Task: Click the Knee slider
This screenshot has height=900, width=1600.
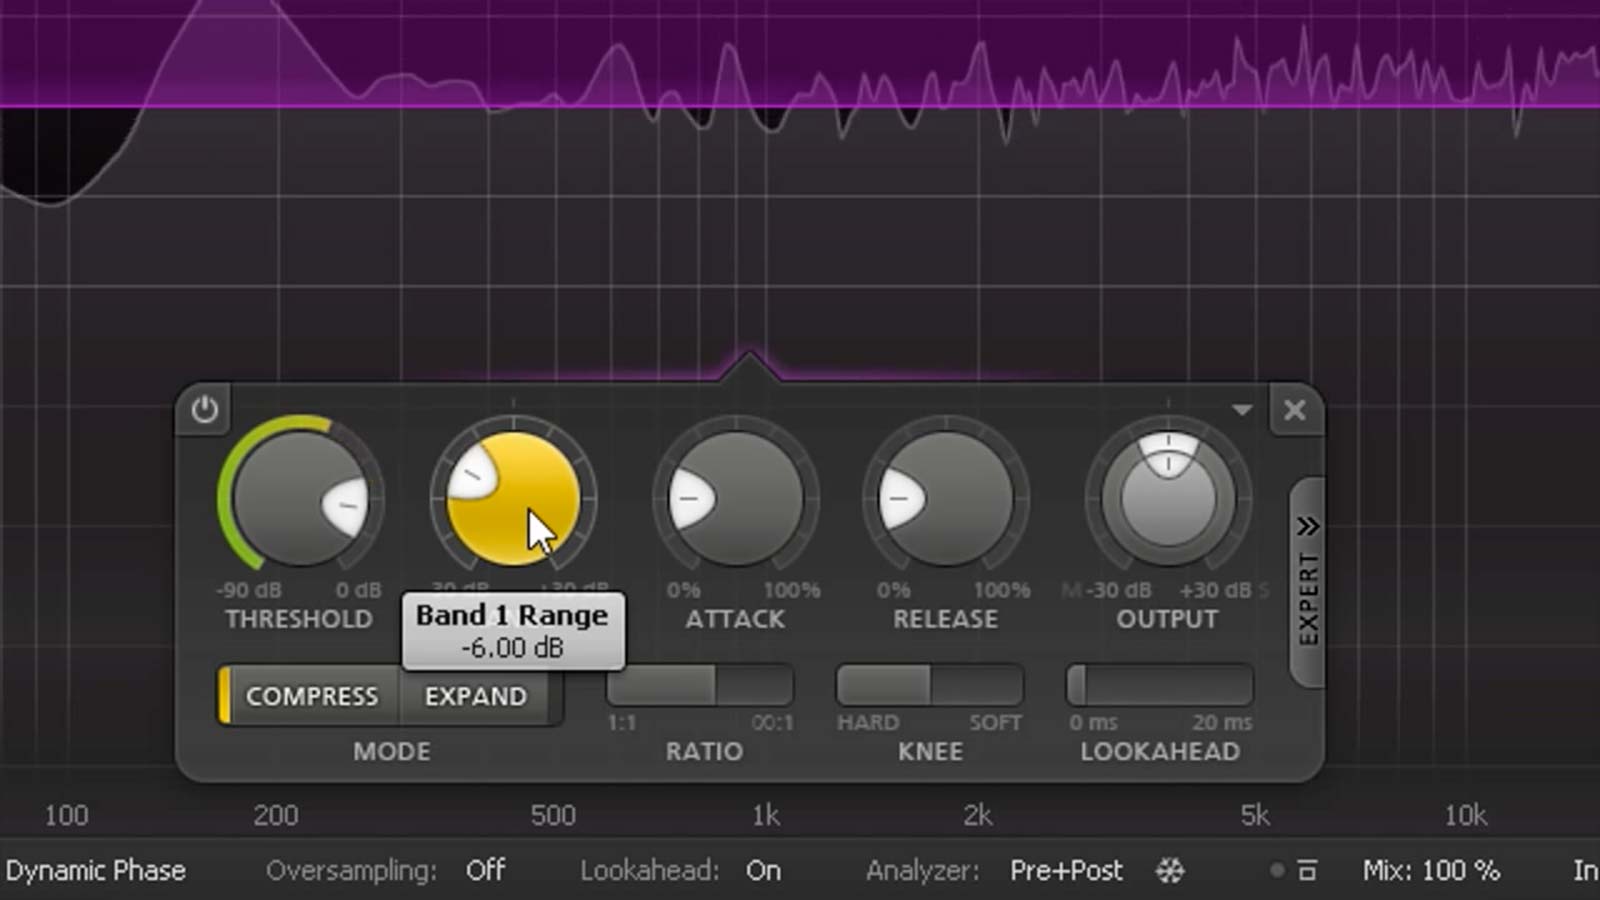Action: 930,685
